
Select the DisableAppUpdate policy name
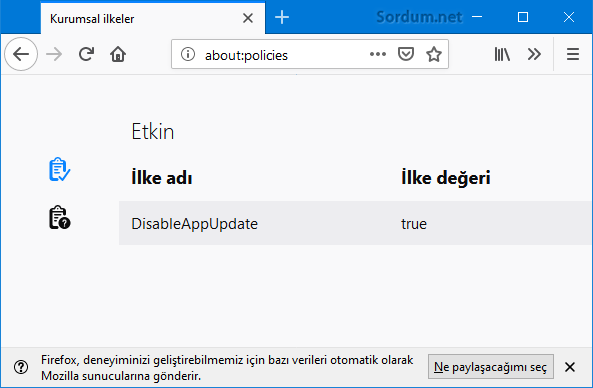(194, 224)
